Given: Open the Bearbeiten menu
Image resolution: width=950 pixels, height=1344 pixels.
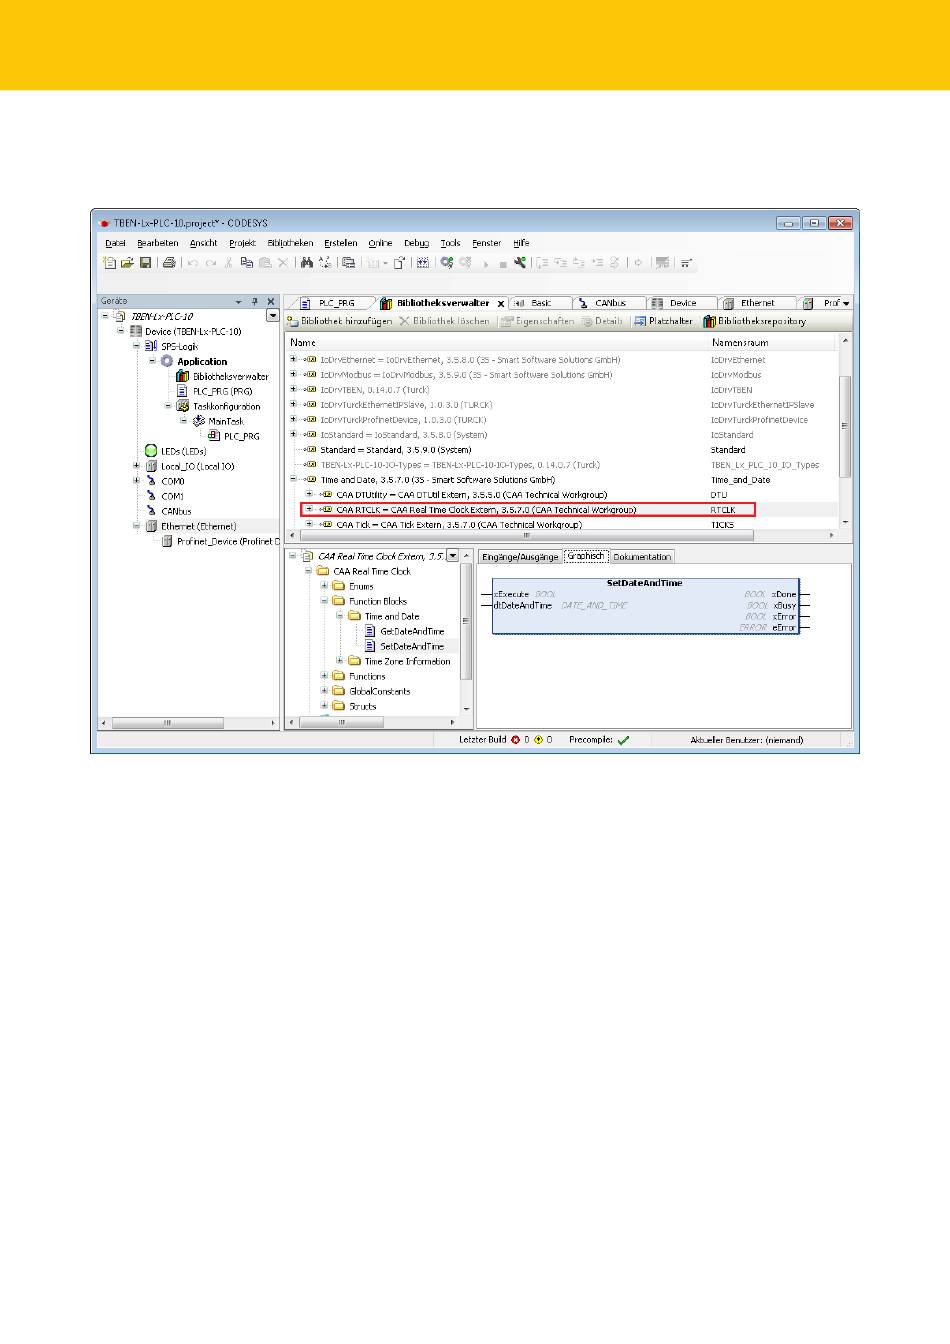Looking at the screenshot, I should (x=158, y=243).
